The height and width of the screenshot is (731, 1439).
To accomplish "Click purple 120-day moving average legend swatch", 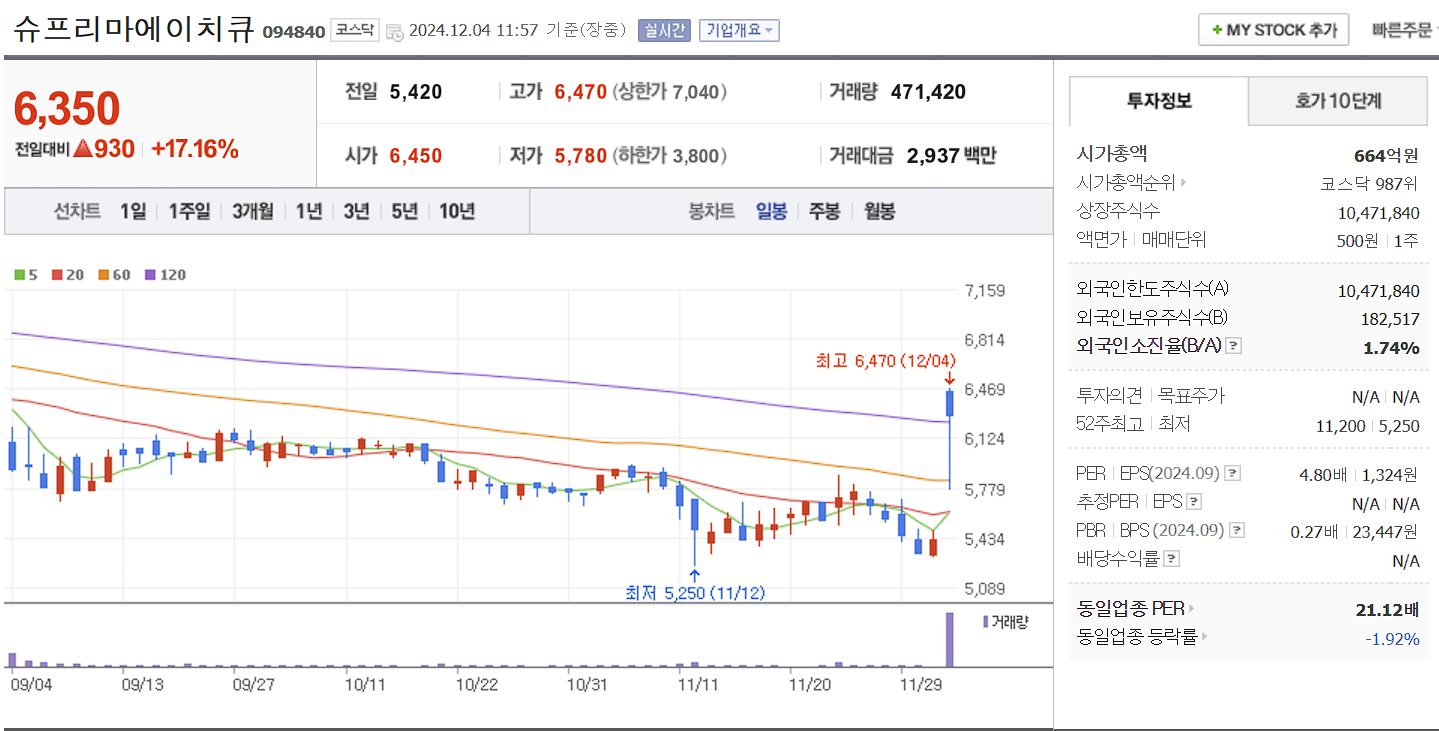I will (x=150, y=275).
